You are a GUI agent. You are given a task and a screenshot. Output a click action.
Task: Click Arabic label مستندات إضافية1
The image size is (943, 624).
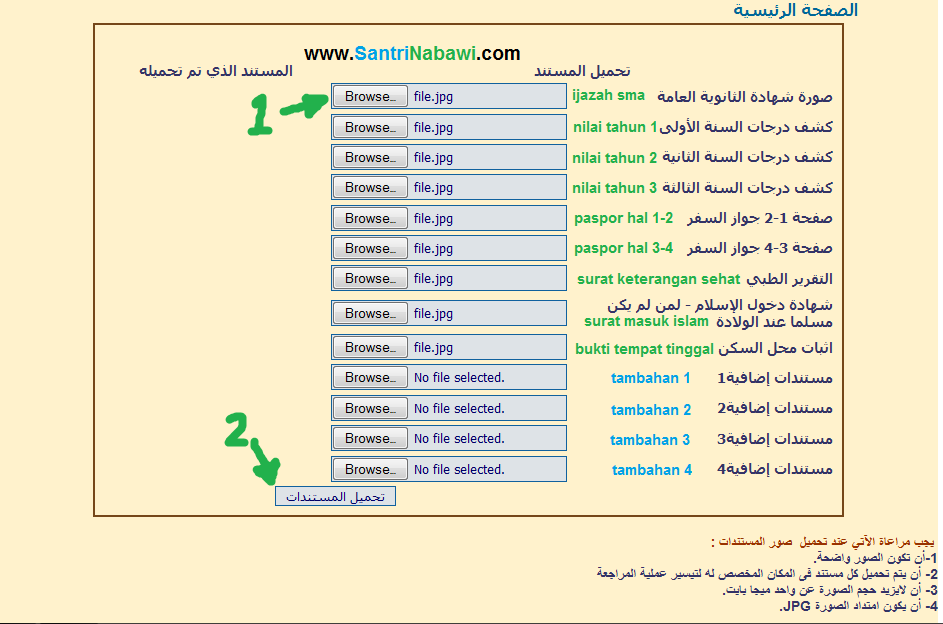pos(775,378)
